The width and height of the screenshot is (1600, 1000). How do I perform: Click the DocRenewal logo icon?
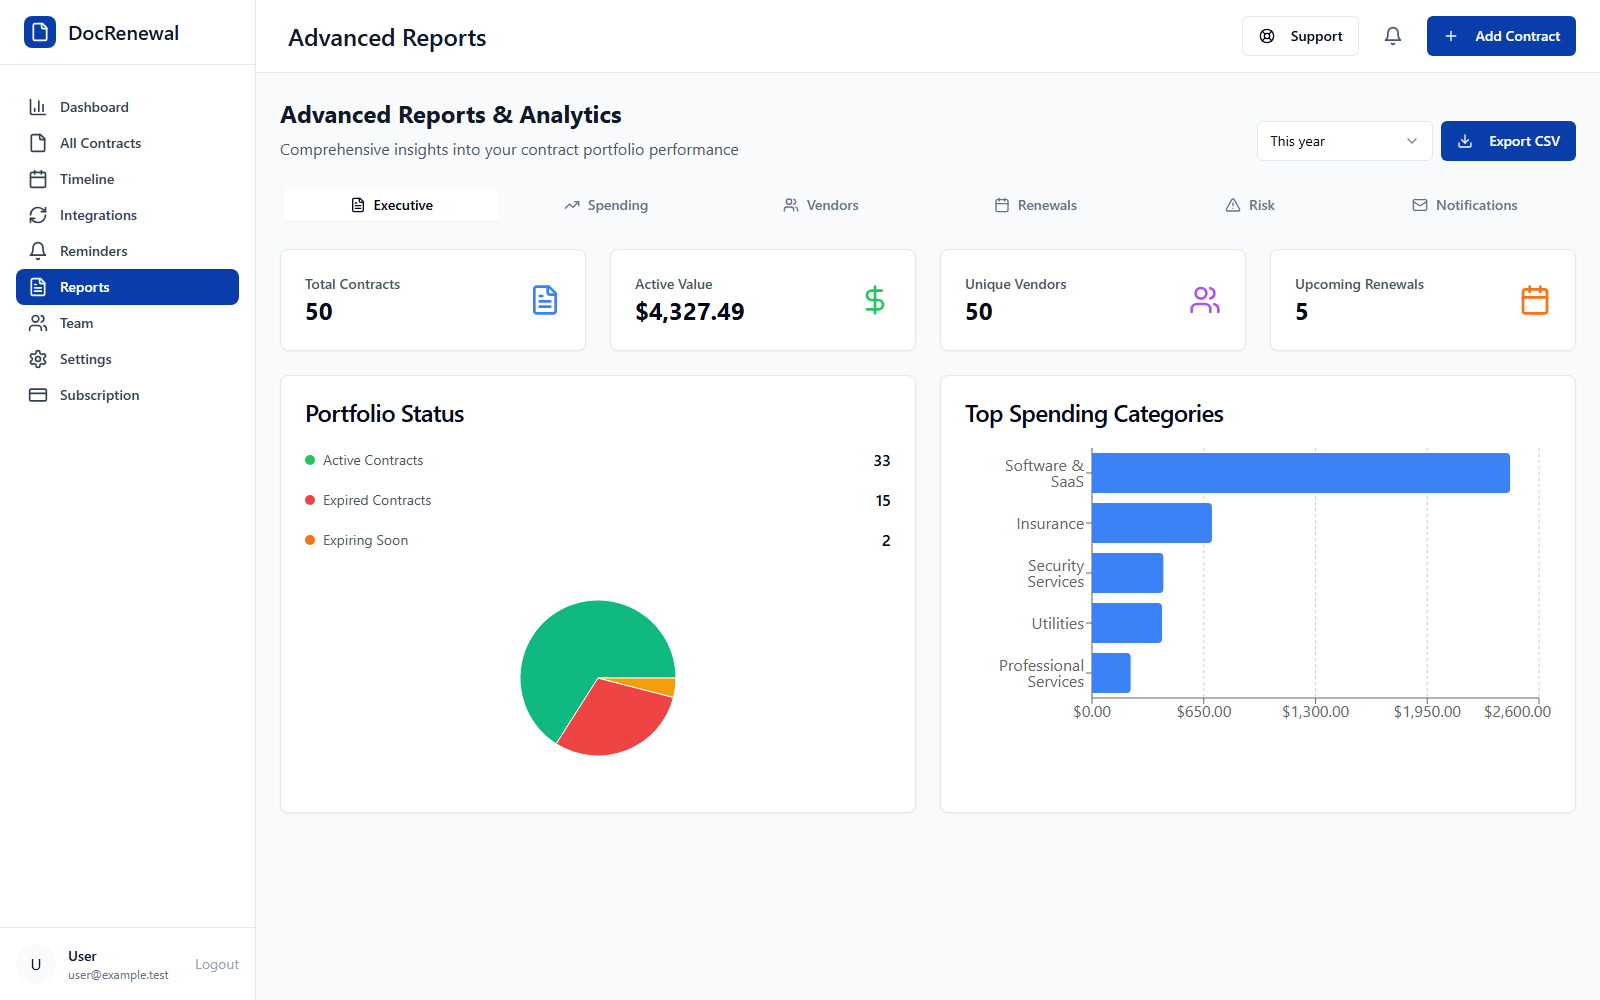pyautogui.click(x=40, y=32)
